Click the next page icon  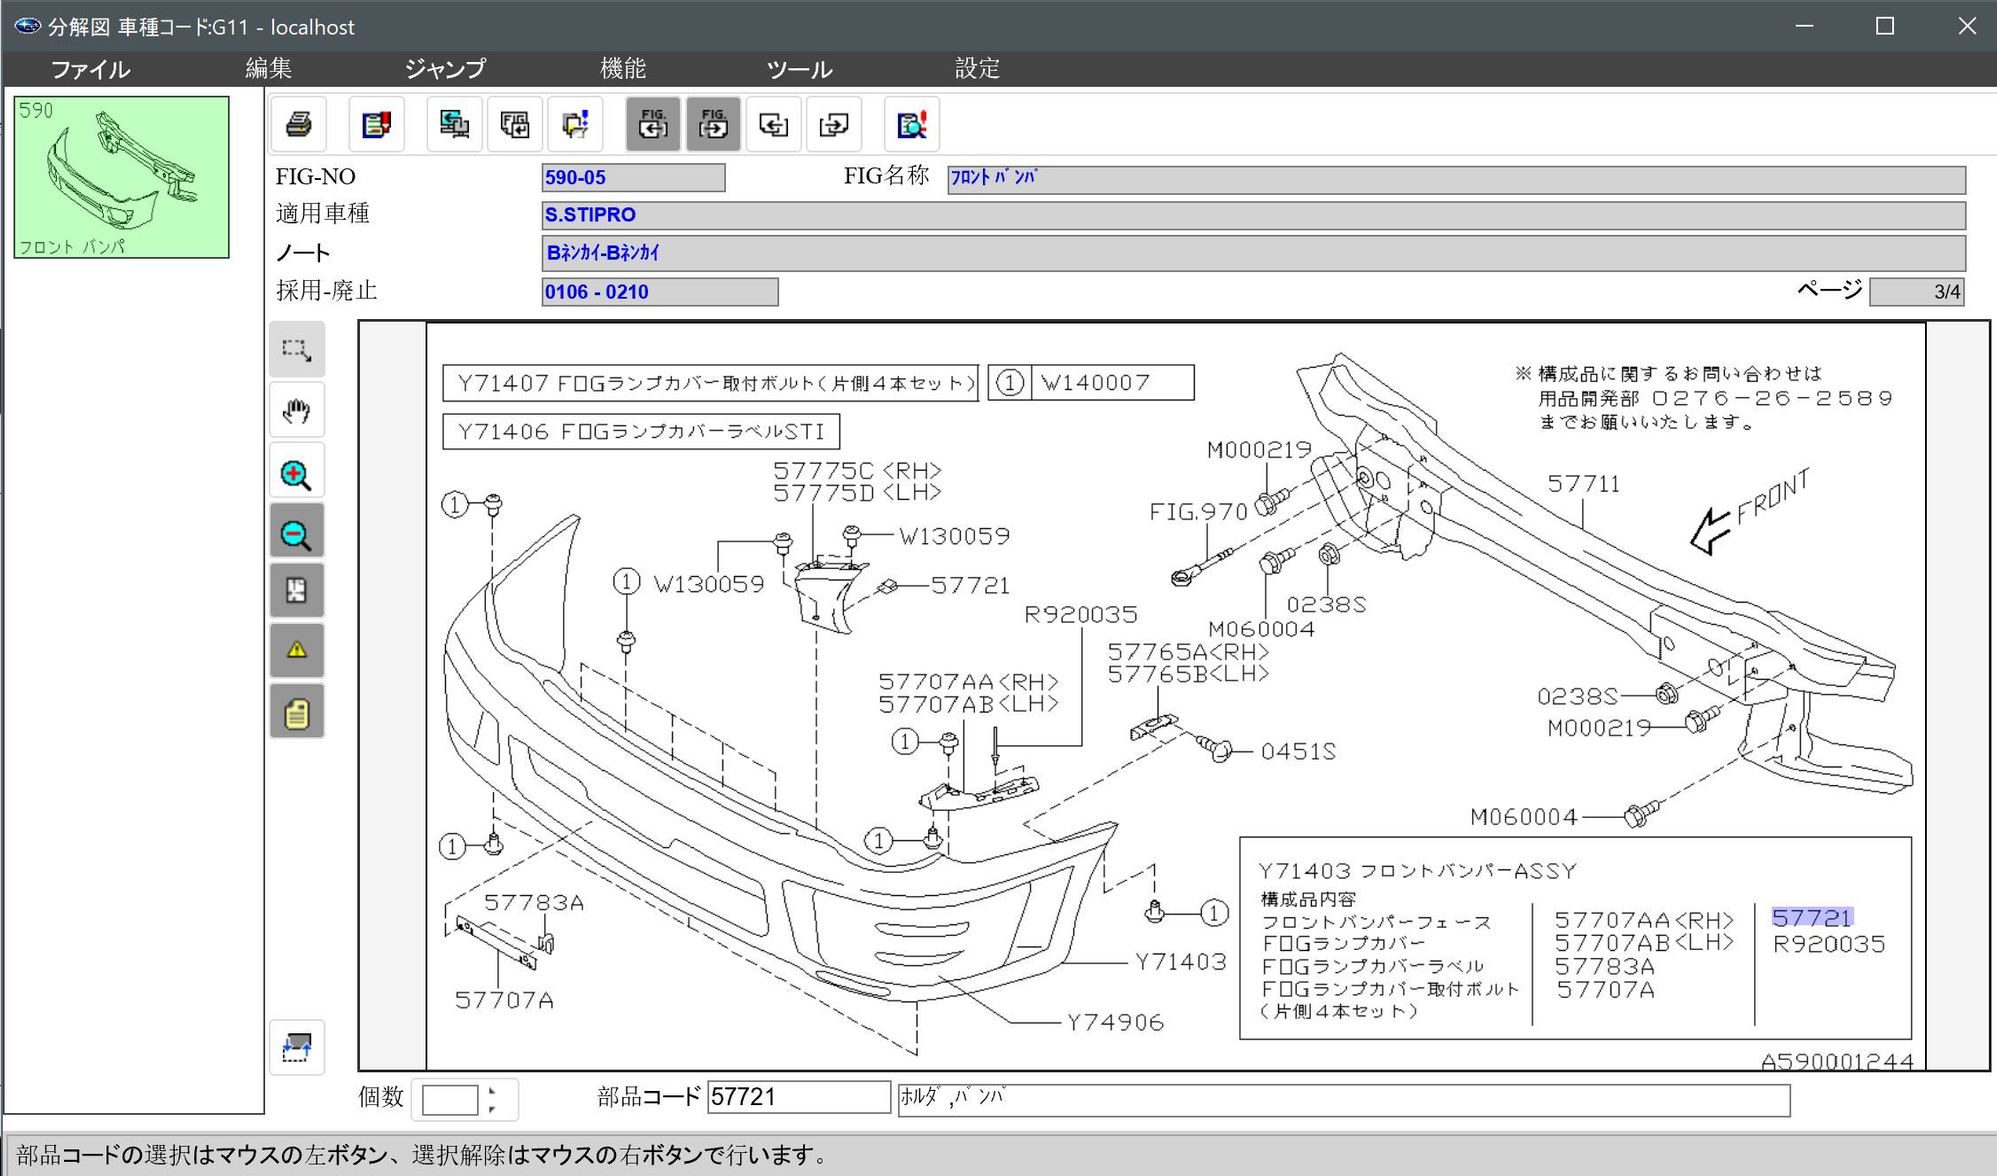coord(833,125)
